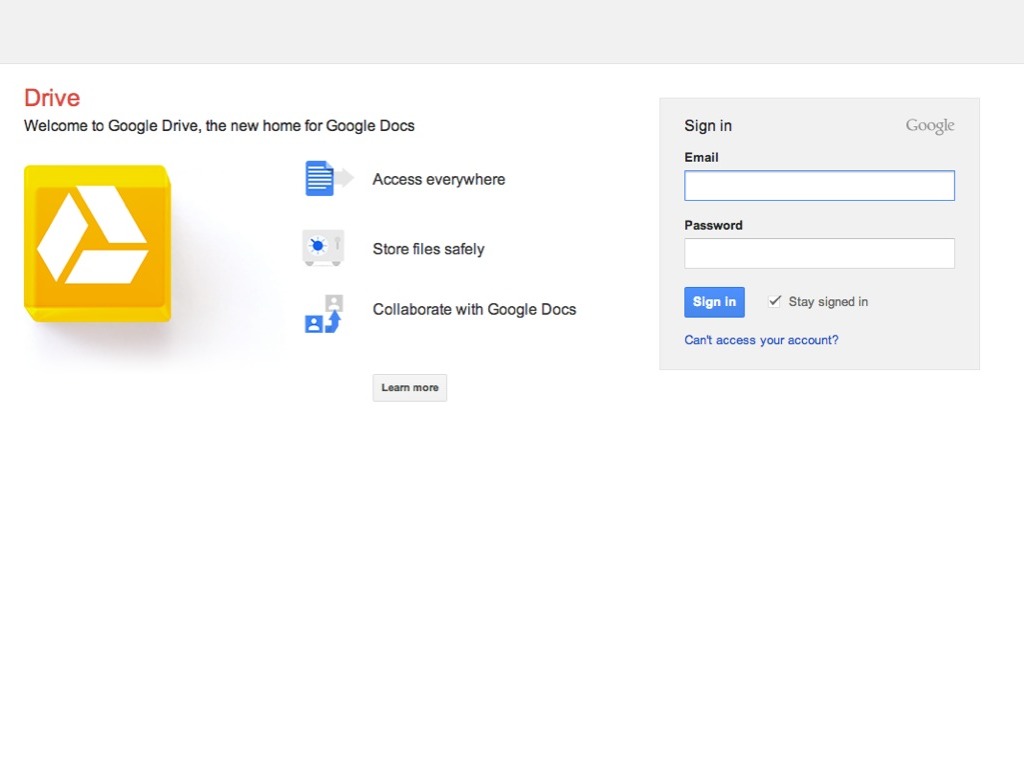Click the Store files safely vault icon
This screenshot has height=768, width=1024.
pyautogui.click(x=322, y=248)
